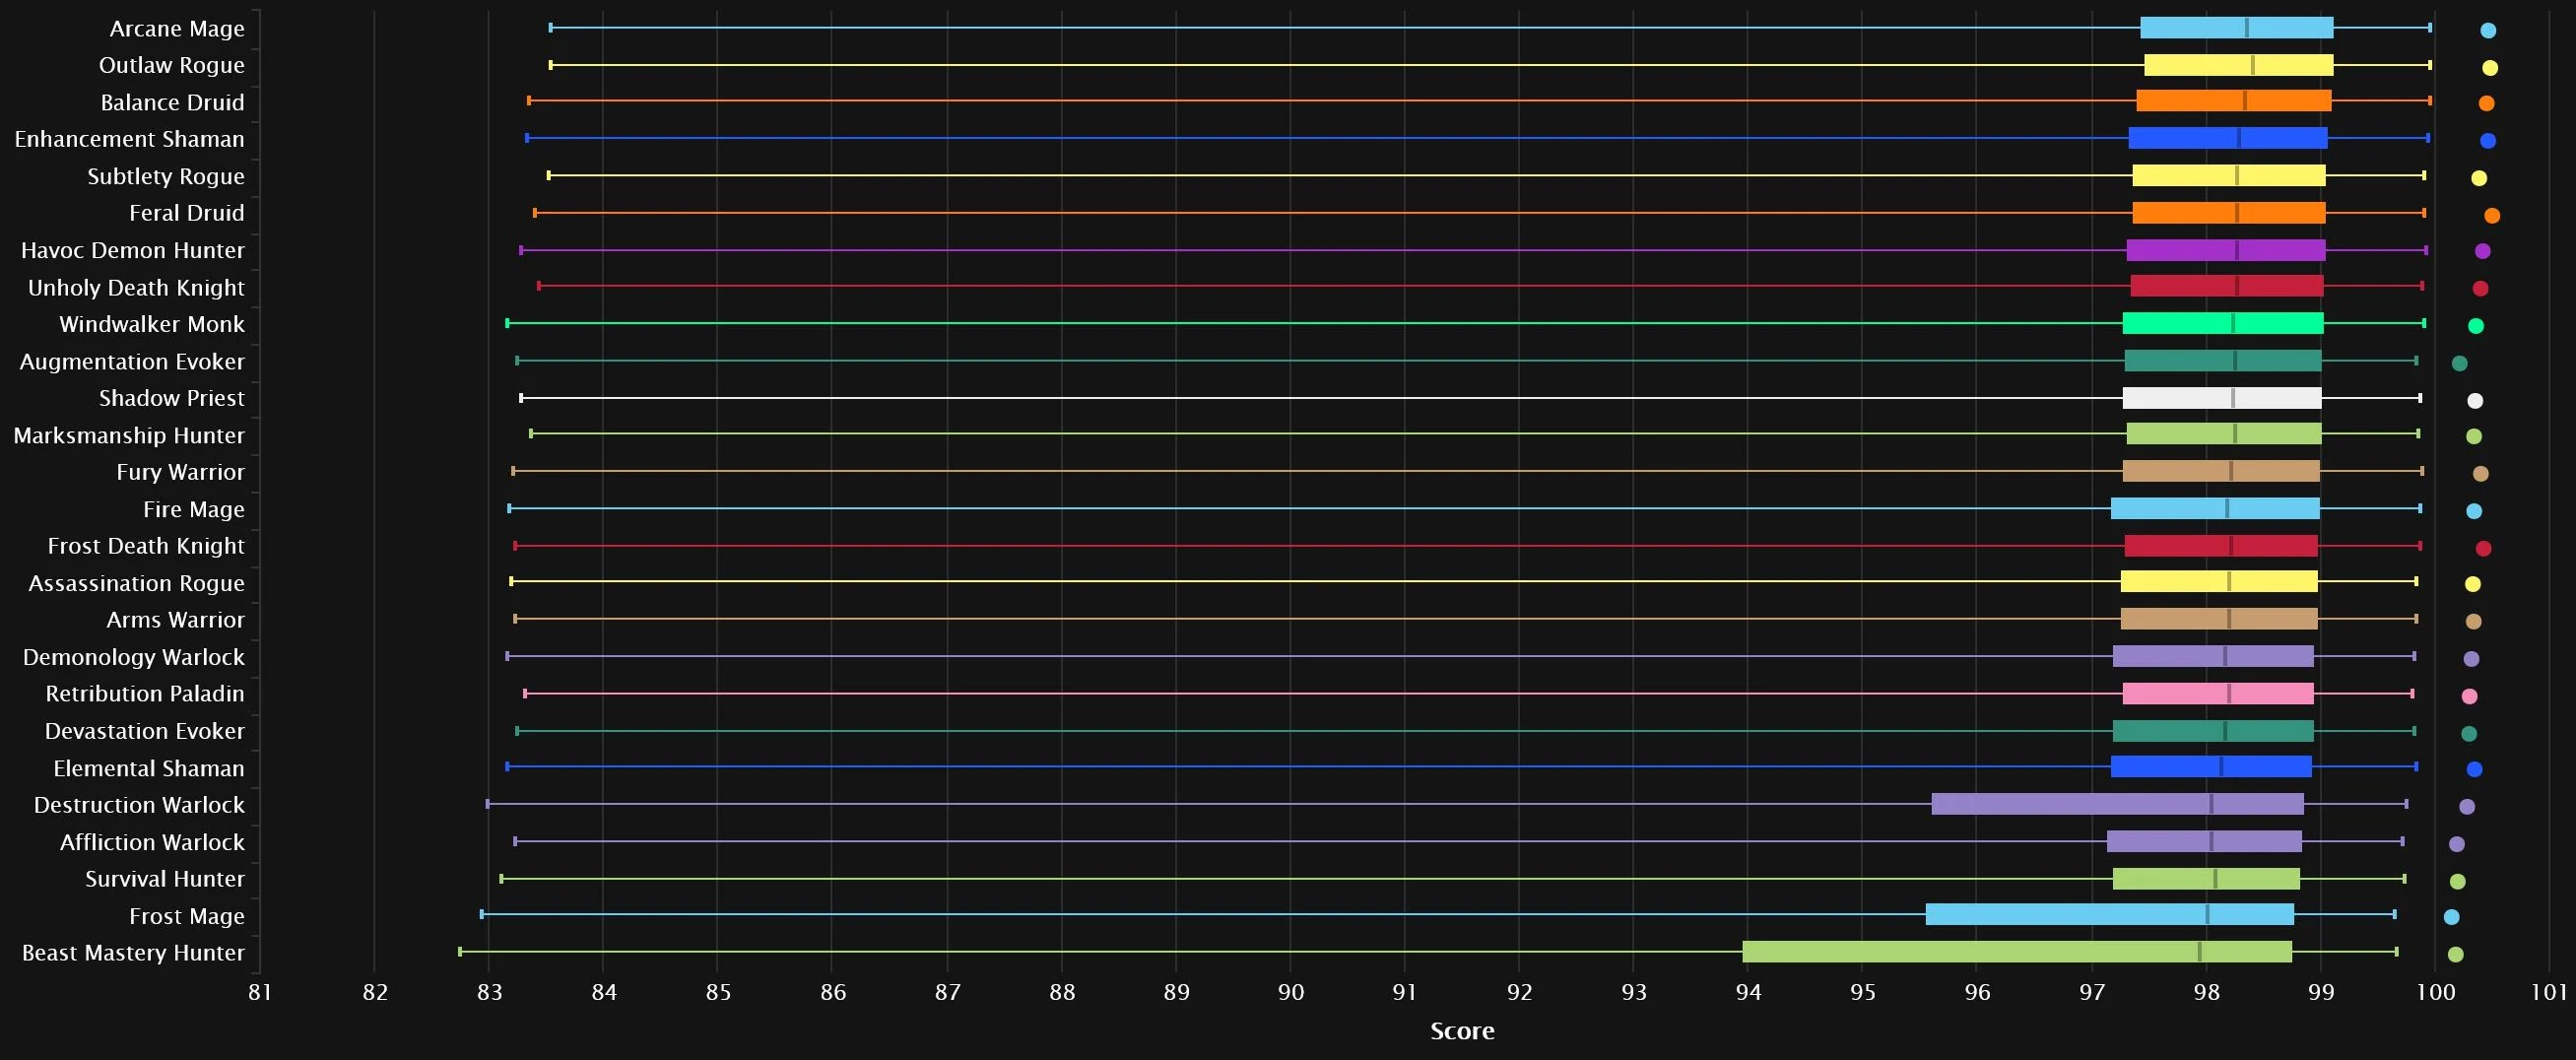Select the Feral Druid label
Image resolution: width=2576 pixels, height=1060 pixels.
click(x=187, y=214)
